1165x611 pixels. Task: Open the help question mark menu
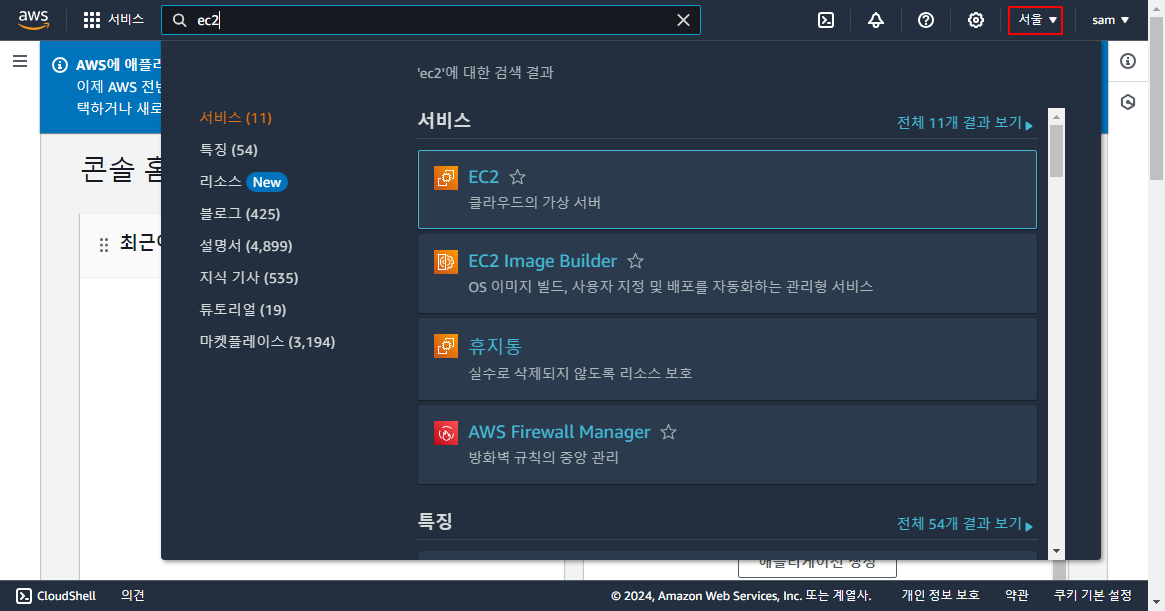[926, 20]
